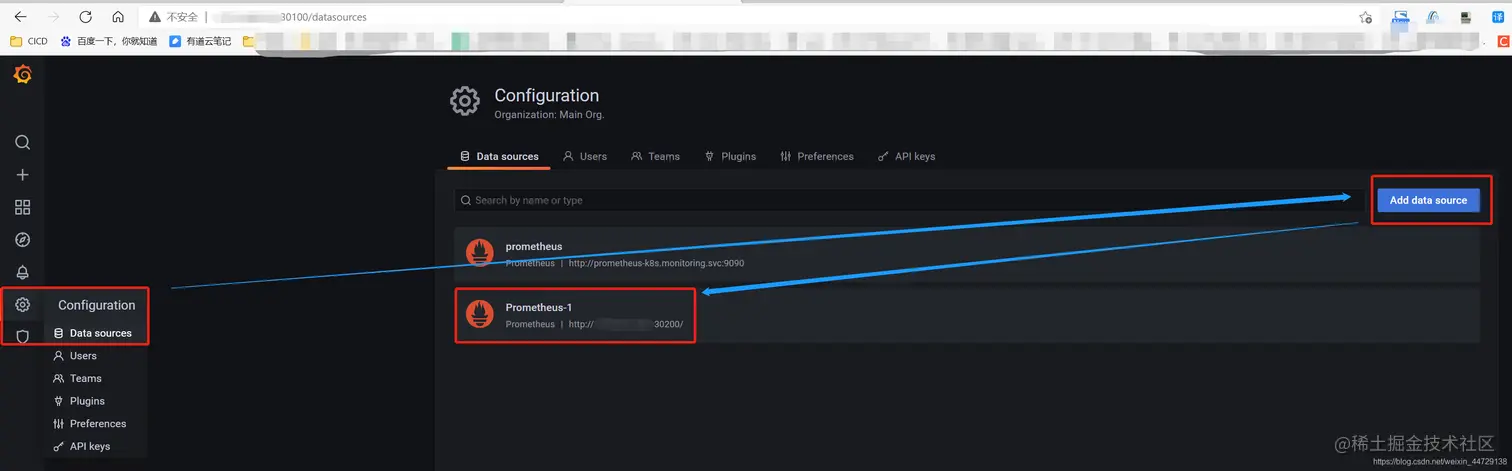Click the Prometheus-1 data source flame logo

click(x=480, y=316)
